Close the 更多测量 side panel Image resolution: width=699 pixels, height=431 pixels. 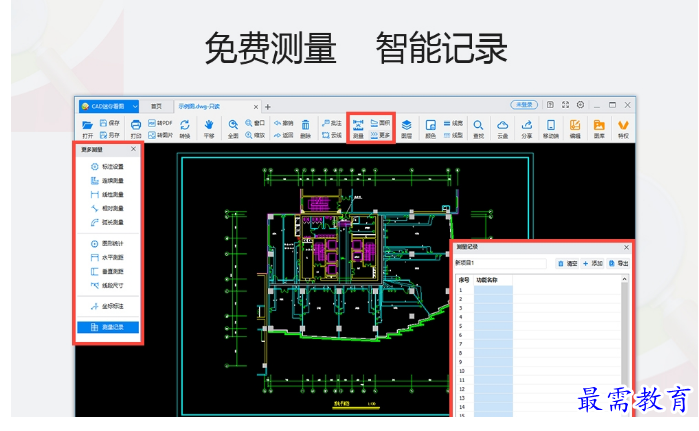coord(133,149)
